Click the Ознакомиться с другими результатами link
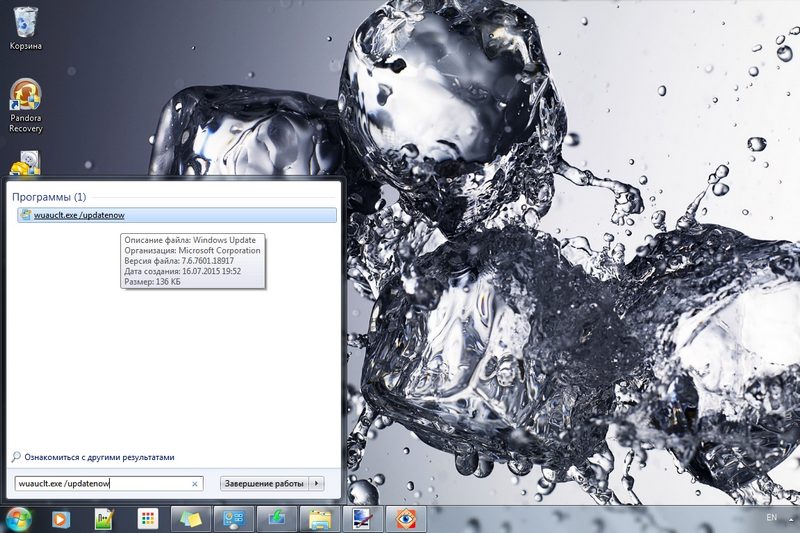This screenshot has height=533, width=800. click(99, 457)
